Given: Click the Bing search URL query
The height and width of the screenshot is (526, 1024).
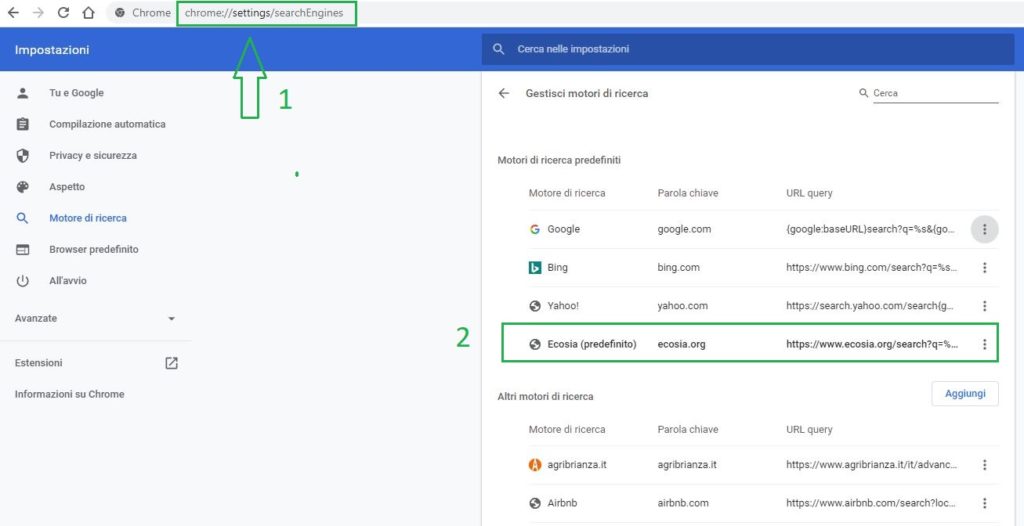Looking at the screenshot, I should coord(872,267).
